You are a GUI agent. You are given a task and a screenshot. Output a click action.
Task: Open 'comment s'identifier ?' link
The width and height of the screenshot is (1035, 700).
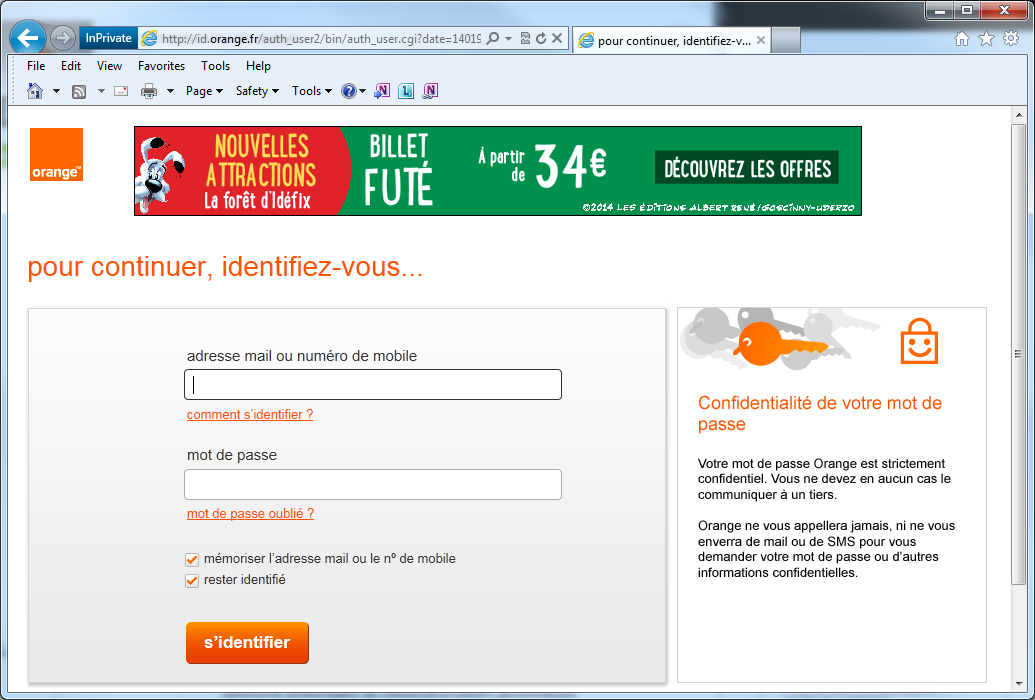250,415
